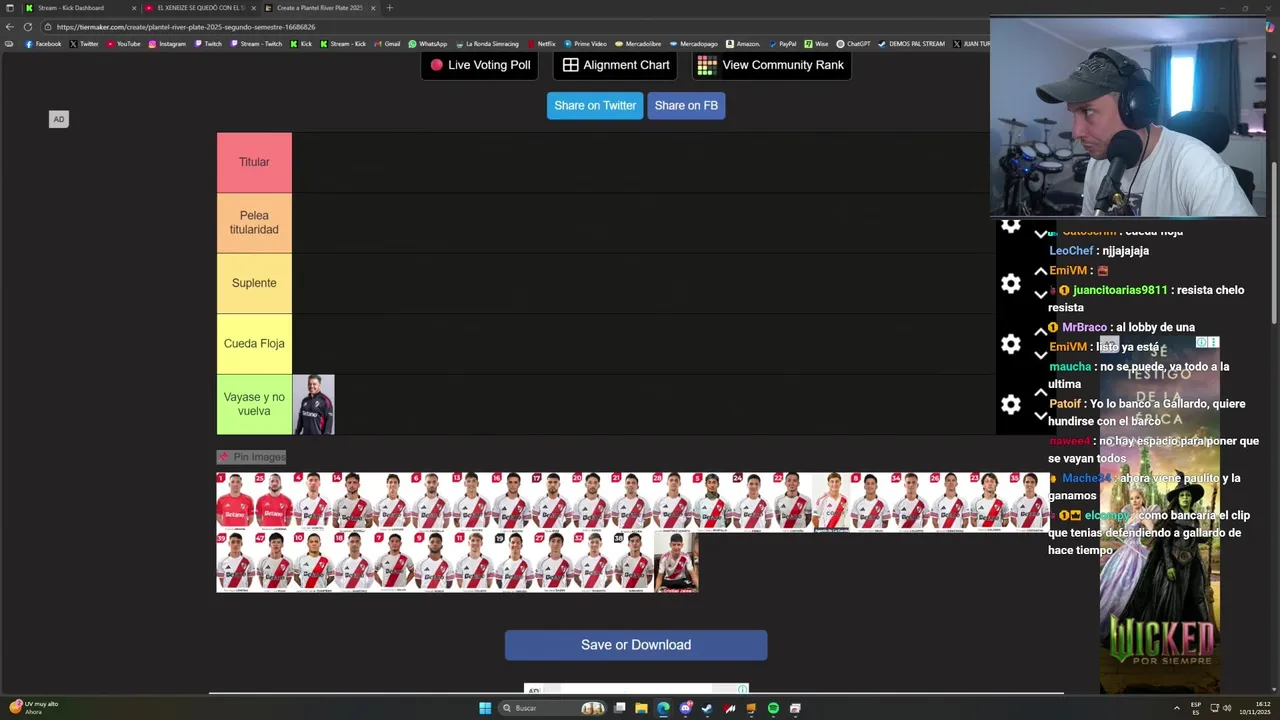Open Live Voting Poll
This screenshot has height=720, width=1280.
click(480, 65)
